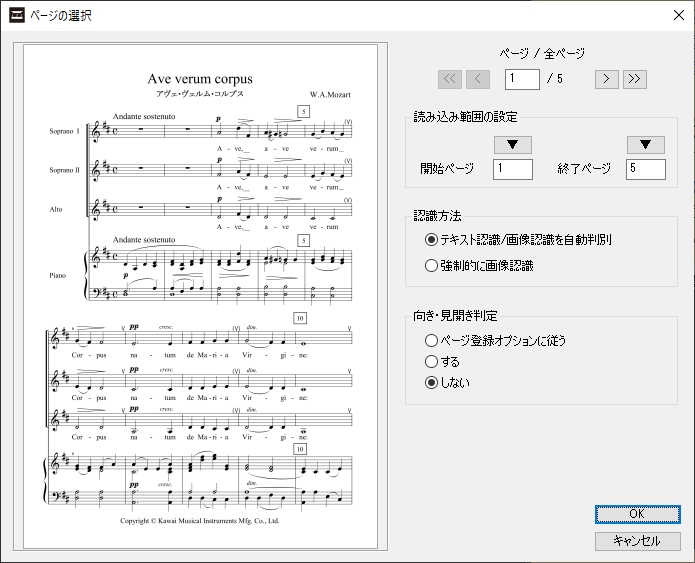Select the しない radio option

tap(447, 383)
